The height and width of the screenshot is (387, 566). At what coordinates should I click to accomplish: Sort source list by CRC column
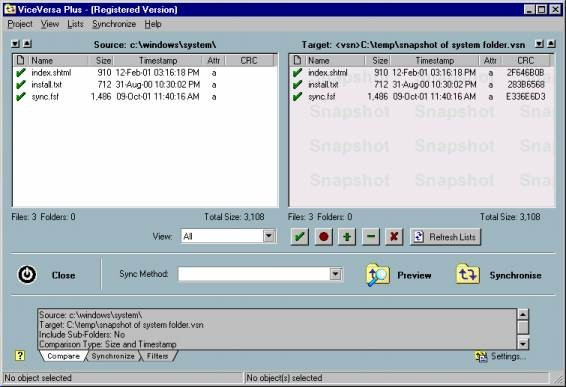(x=249, y=60)
